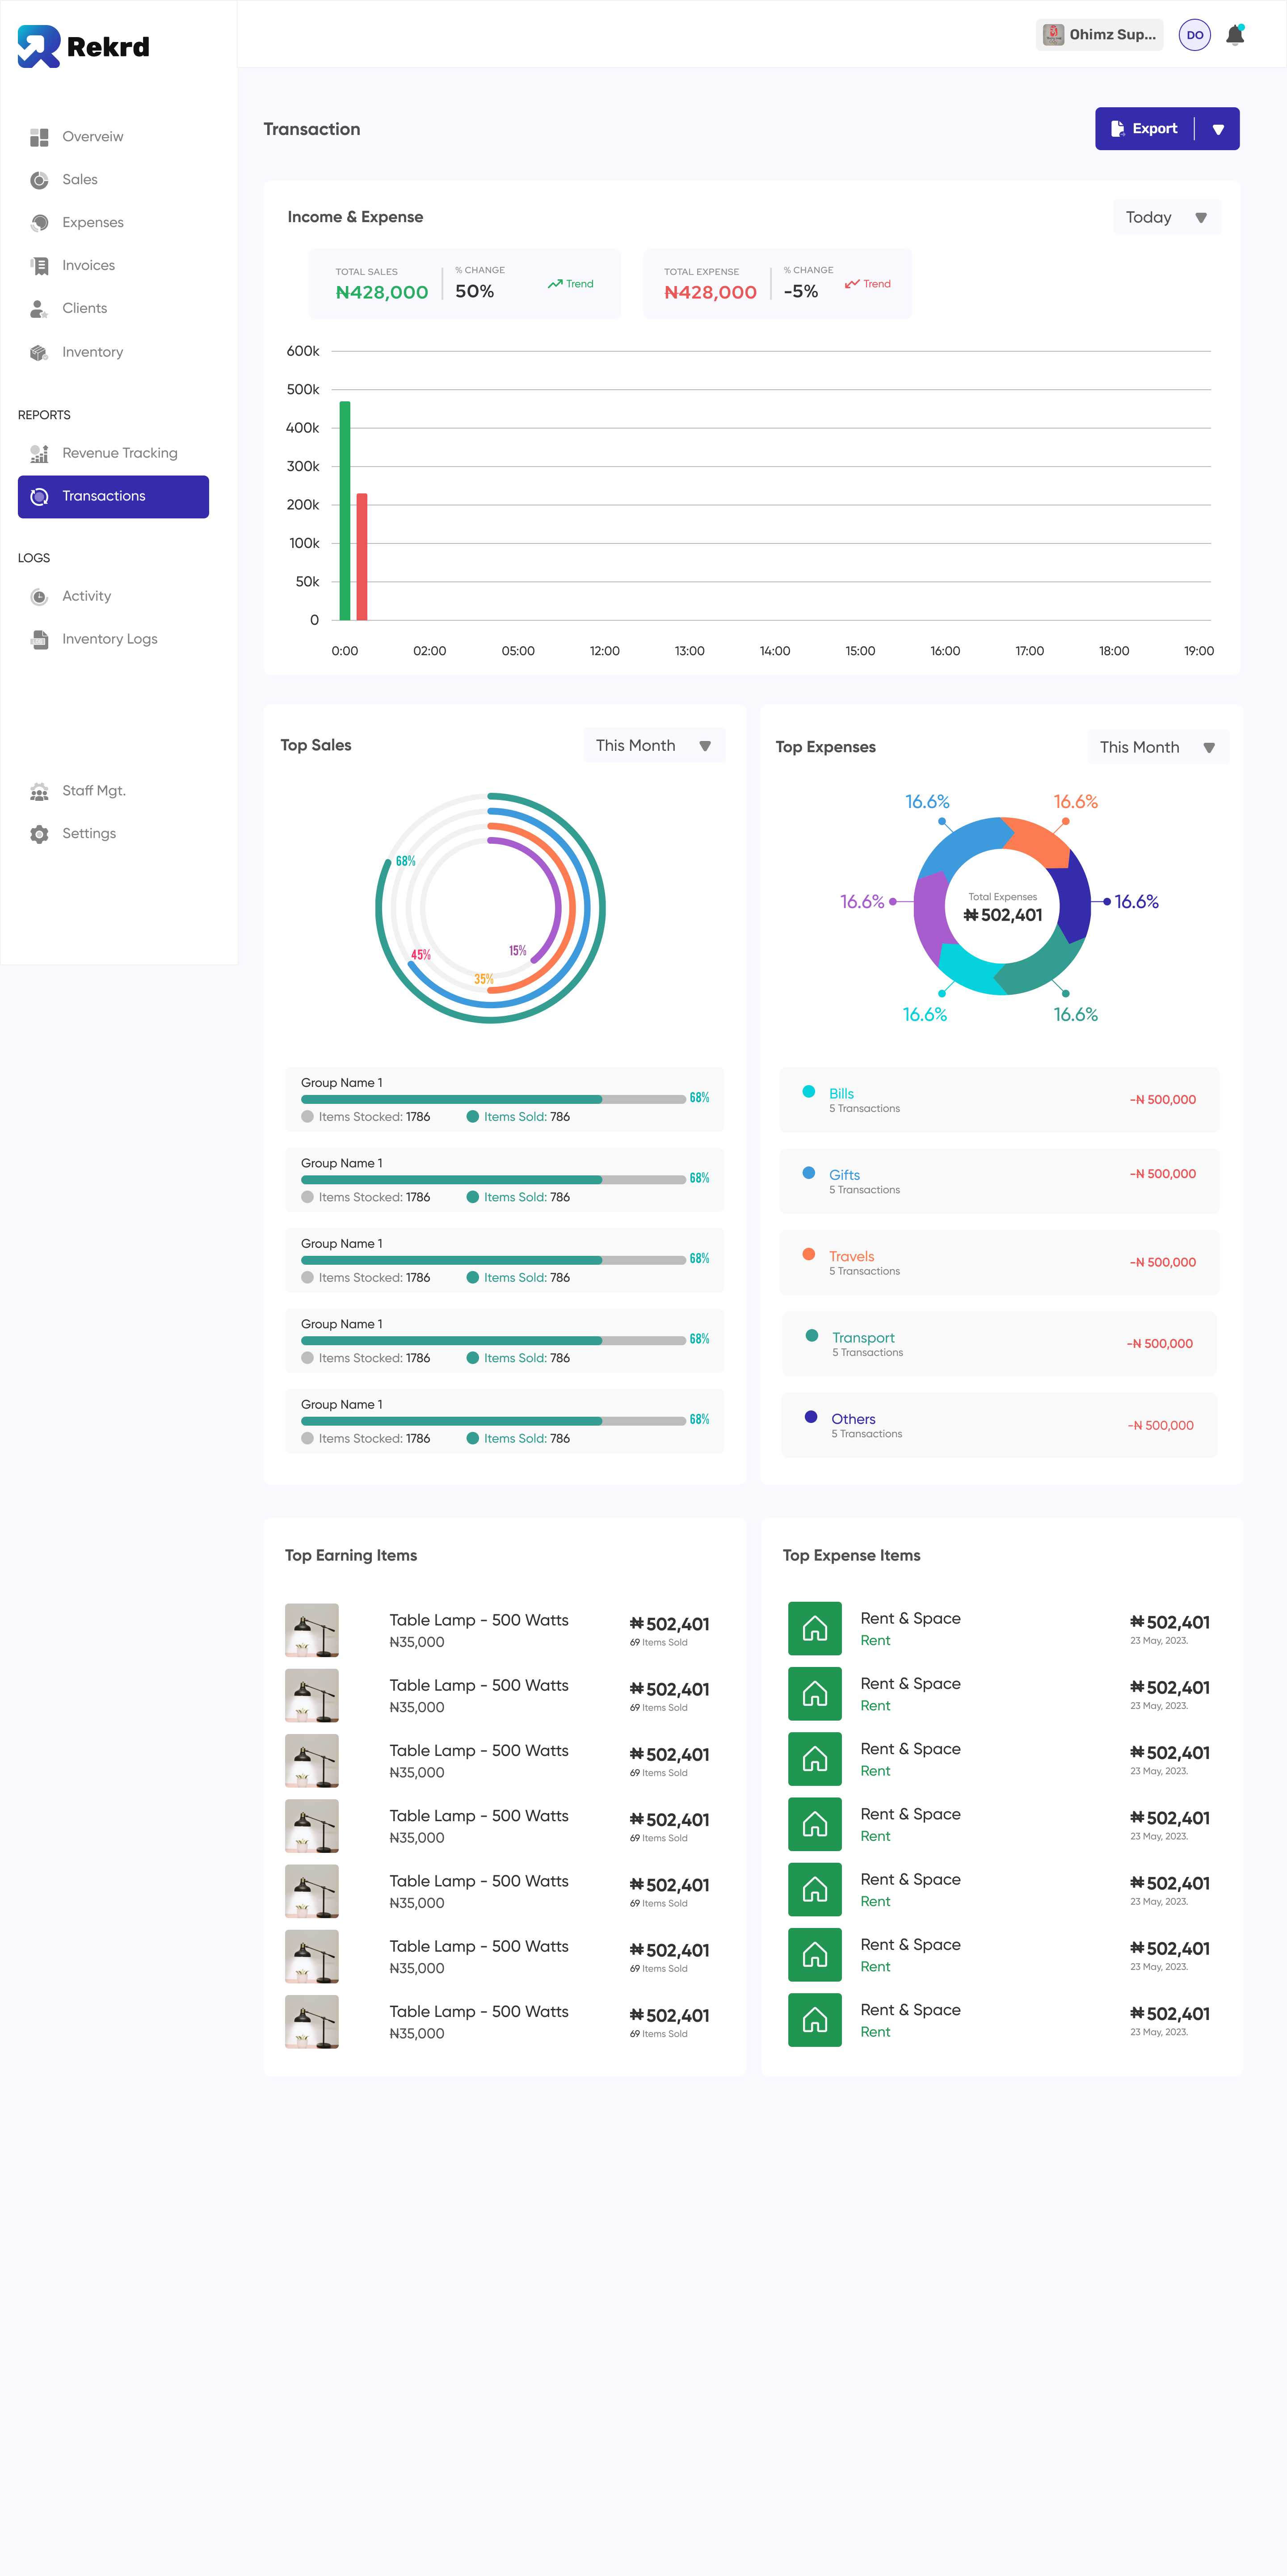Click the Bills expense row
The height and width of the screenshot is (2576, 1287).
click(999, 1100)
